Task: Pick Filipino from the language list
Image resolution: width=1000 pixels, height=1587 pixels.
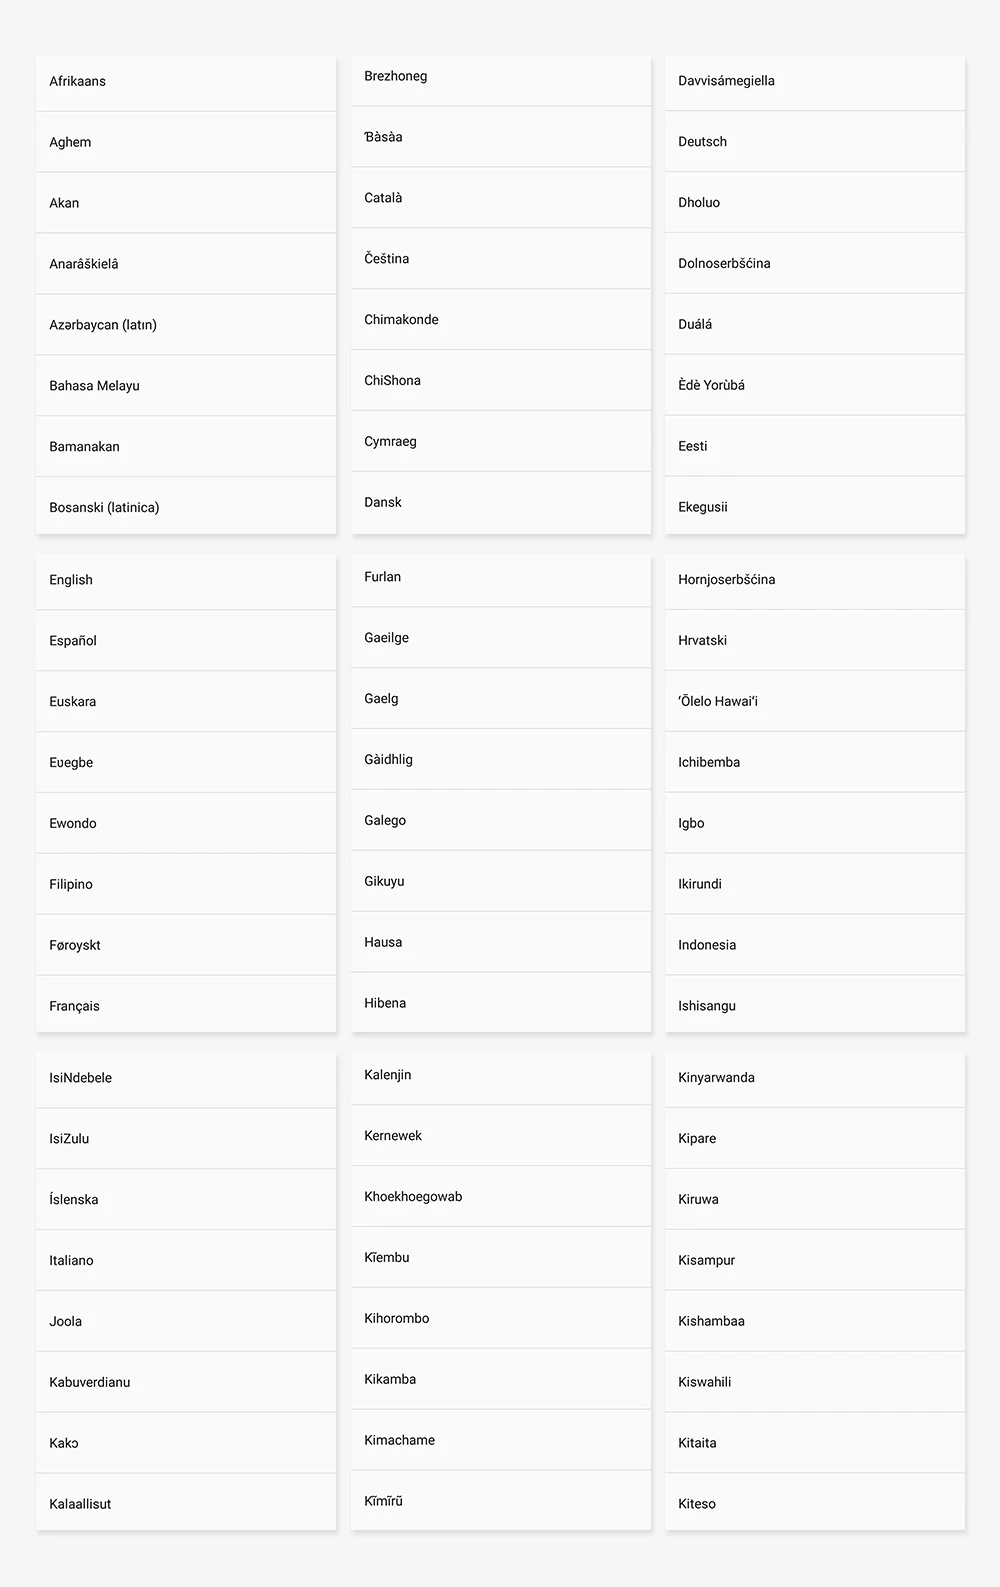Action: (x=186, y=884)
